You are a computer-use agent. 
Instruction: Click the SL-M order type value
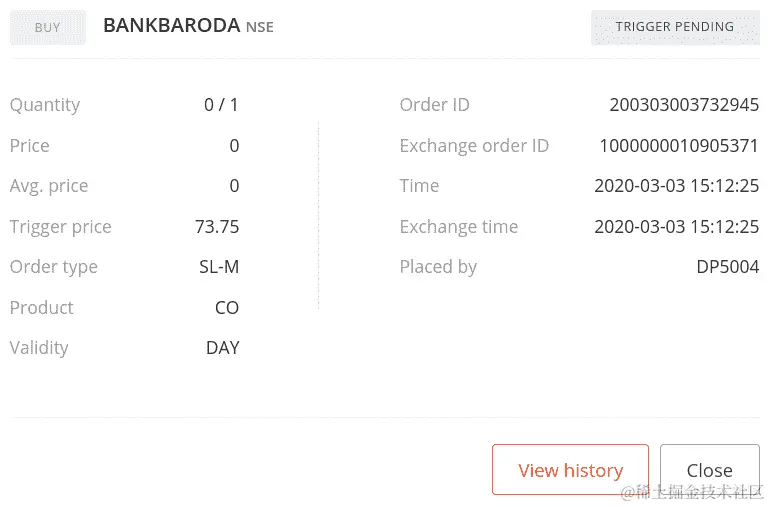pos(219,267)
